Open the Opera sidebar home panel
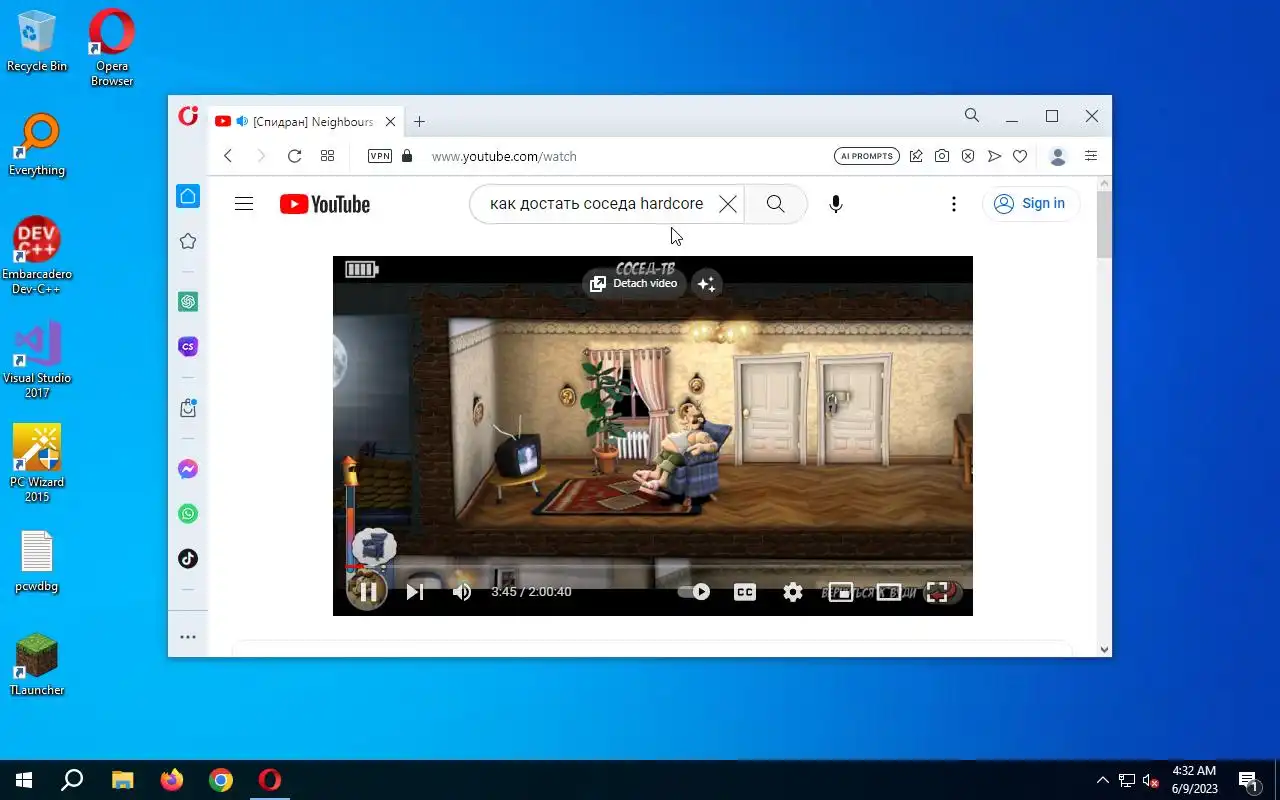This screenshot has width=1280, height=800. click(x=188, y=196)
